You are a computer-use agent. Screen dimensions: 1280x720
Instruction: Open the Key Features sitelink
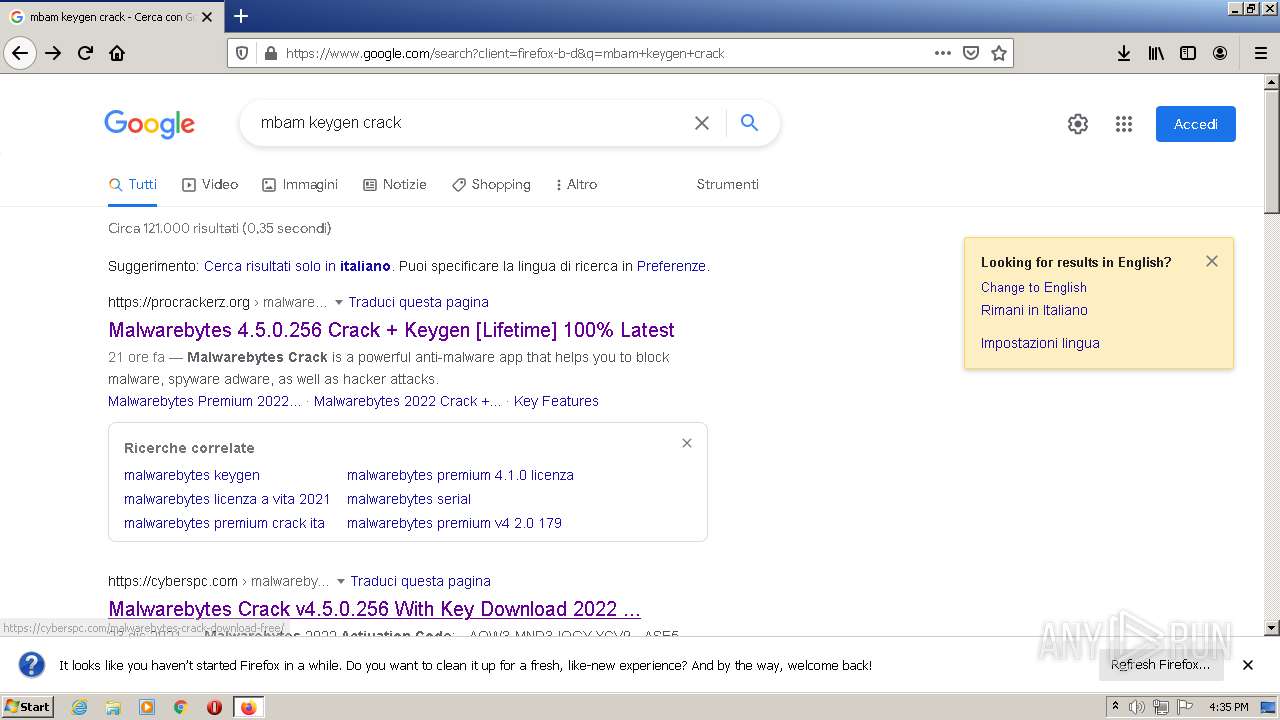pos(556,401)
